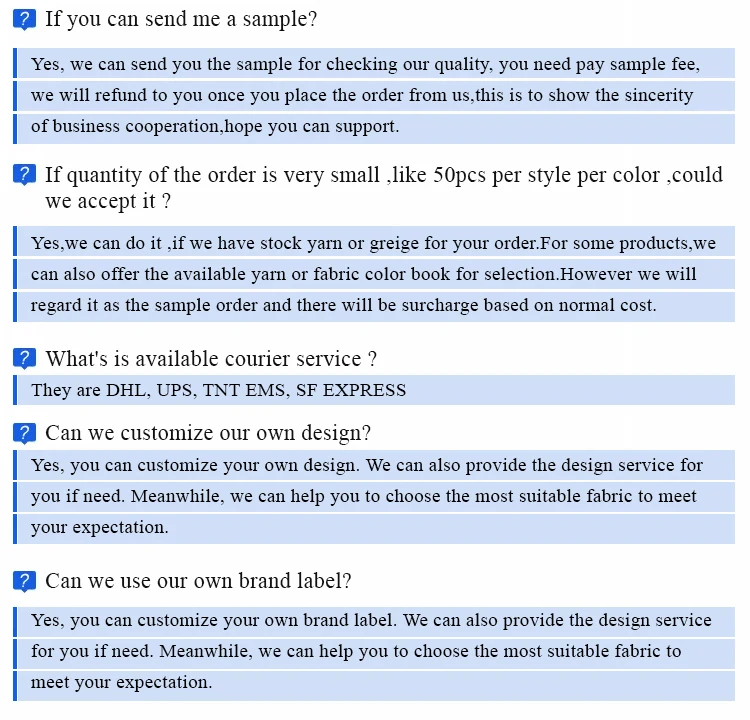Click question icon beside sample question
This screenshot has width=750, height=720.
[x=25, y=19]
